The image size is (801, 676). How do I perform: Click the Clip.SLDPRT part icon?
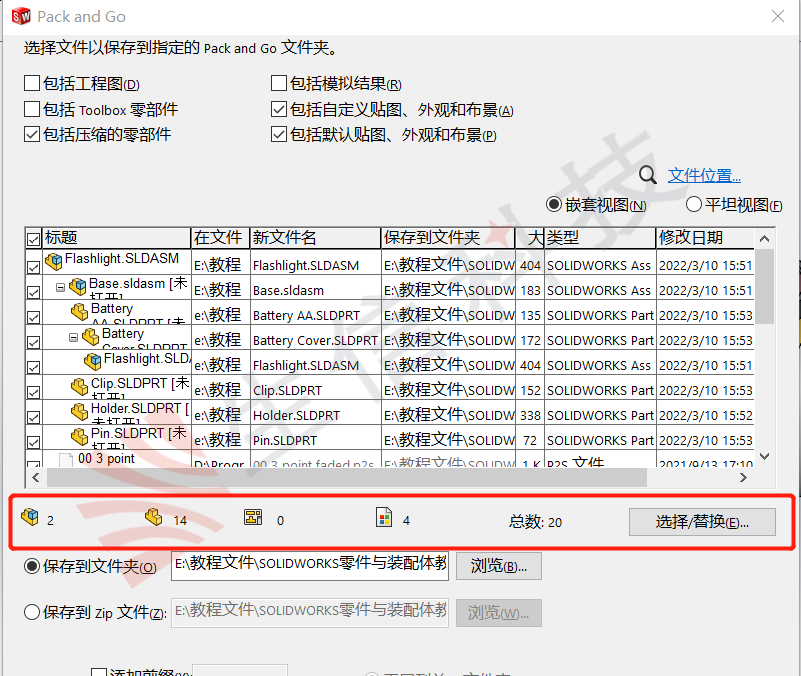80,386
